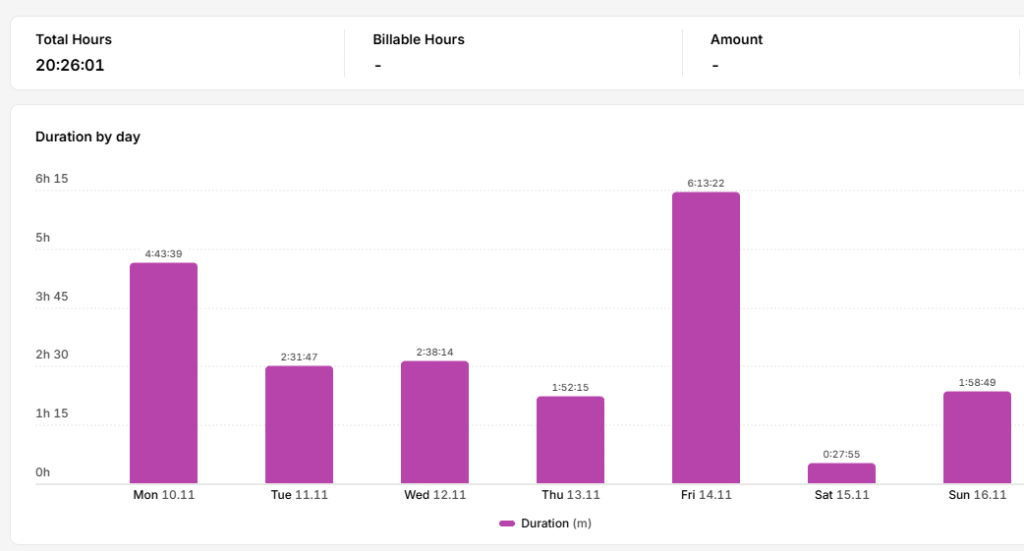The image size is (1024, 551).
Task: Click the 1:58:49 bar value label
Action: click(x=977, y=383)
